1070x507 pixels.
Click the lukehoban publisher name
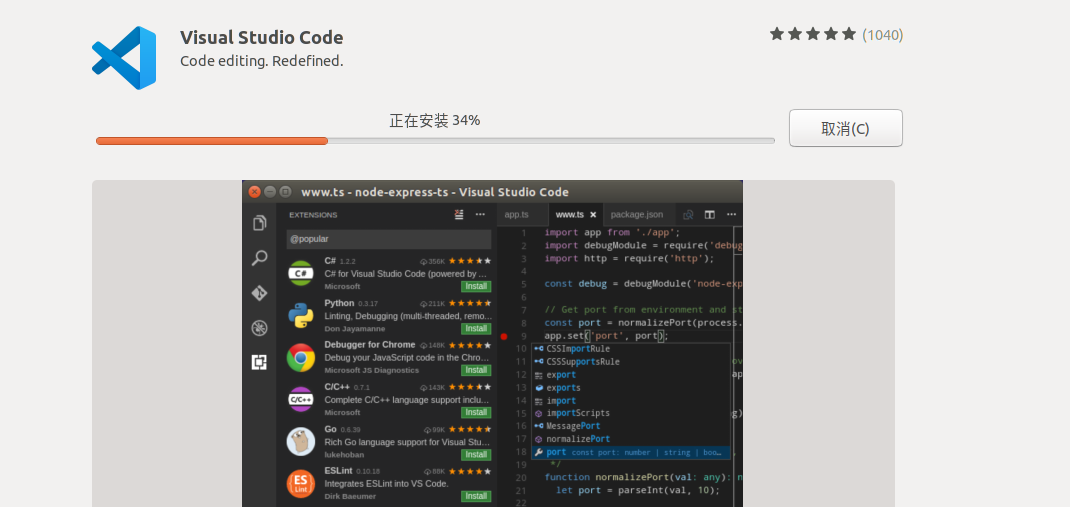[344, 454]
